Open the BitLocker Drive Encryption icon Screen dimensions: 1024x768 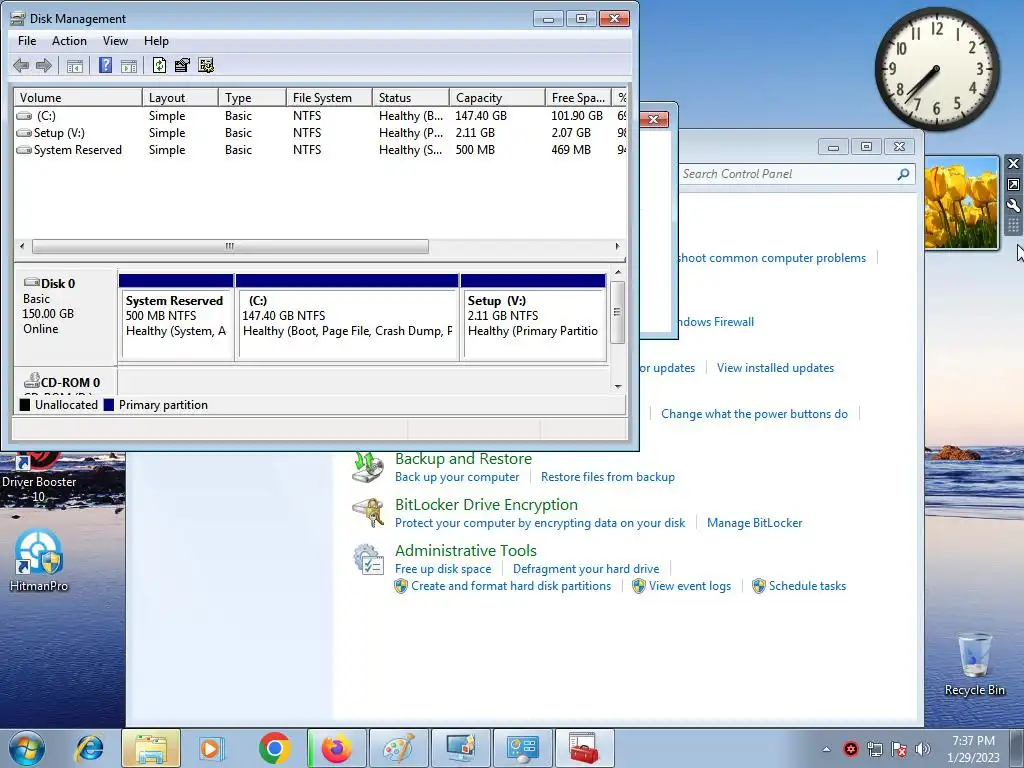(368, 513)
